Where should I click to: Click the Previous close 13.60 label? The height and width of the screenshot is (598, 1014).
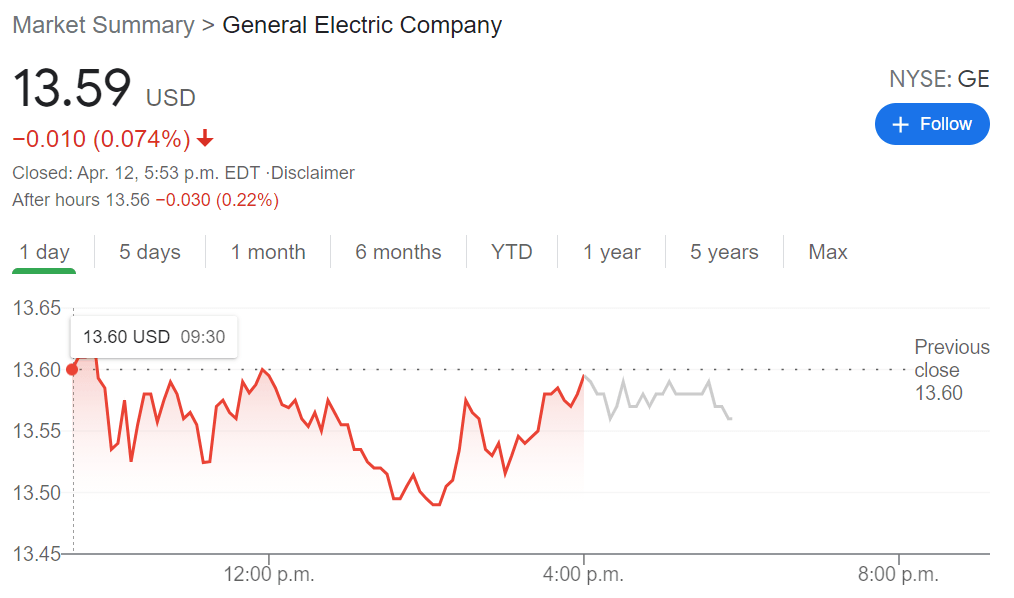click(951, 369)
